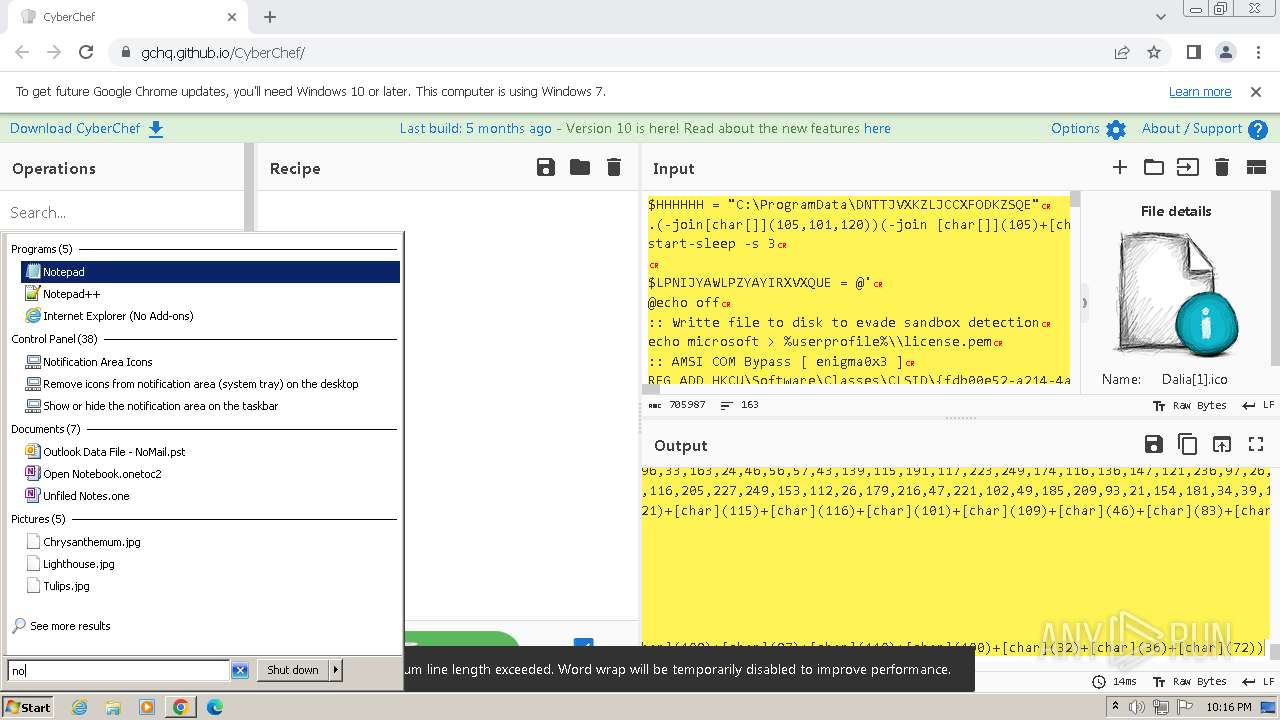1280x720 pixels.
Task: Open Chrome three-dot menu
Action: point(1256,52)
